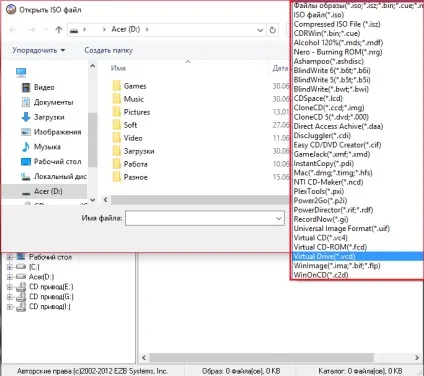
Task: Choose highlighted Virtual Drive(*.vcd) filter
Action: (x=358, y=256)
